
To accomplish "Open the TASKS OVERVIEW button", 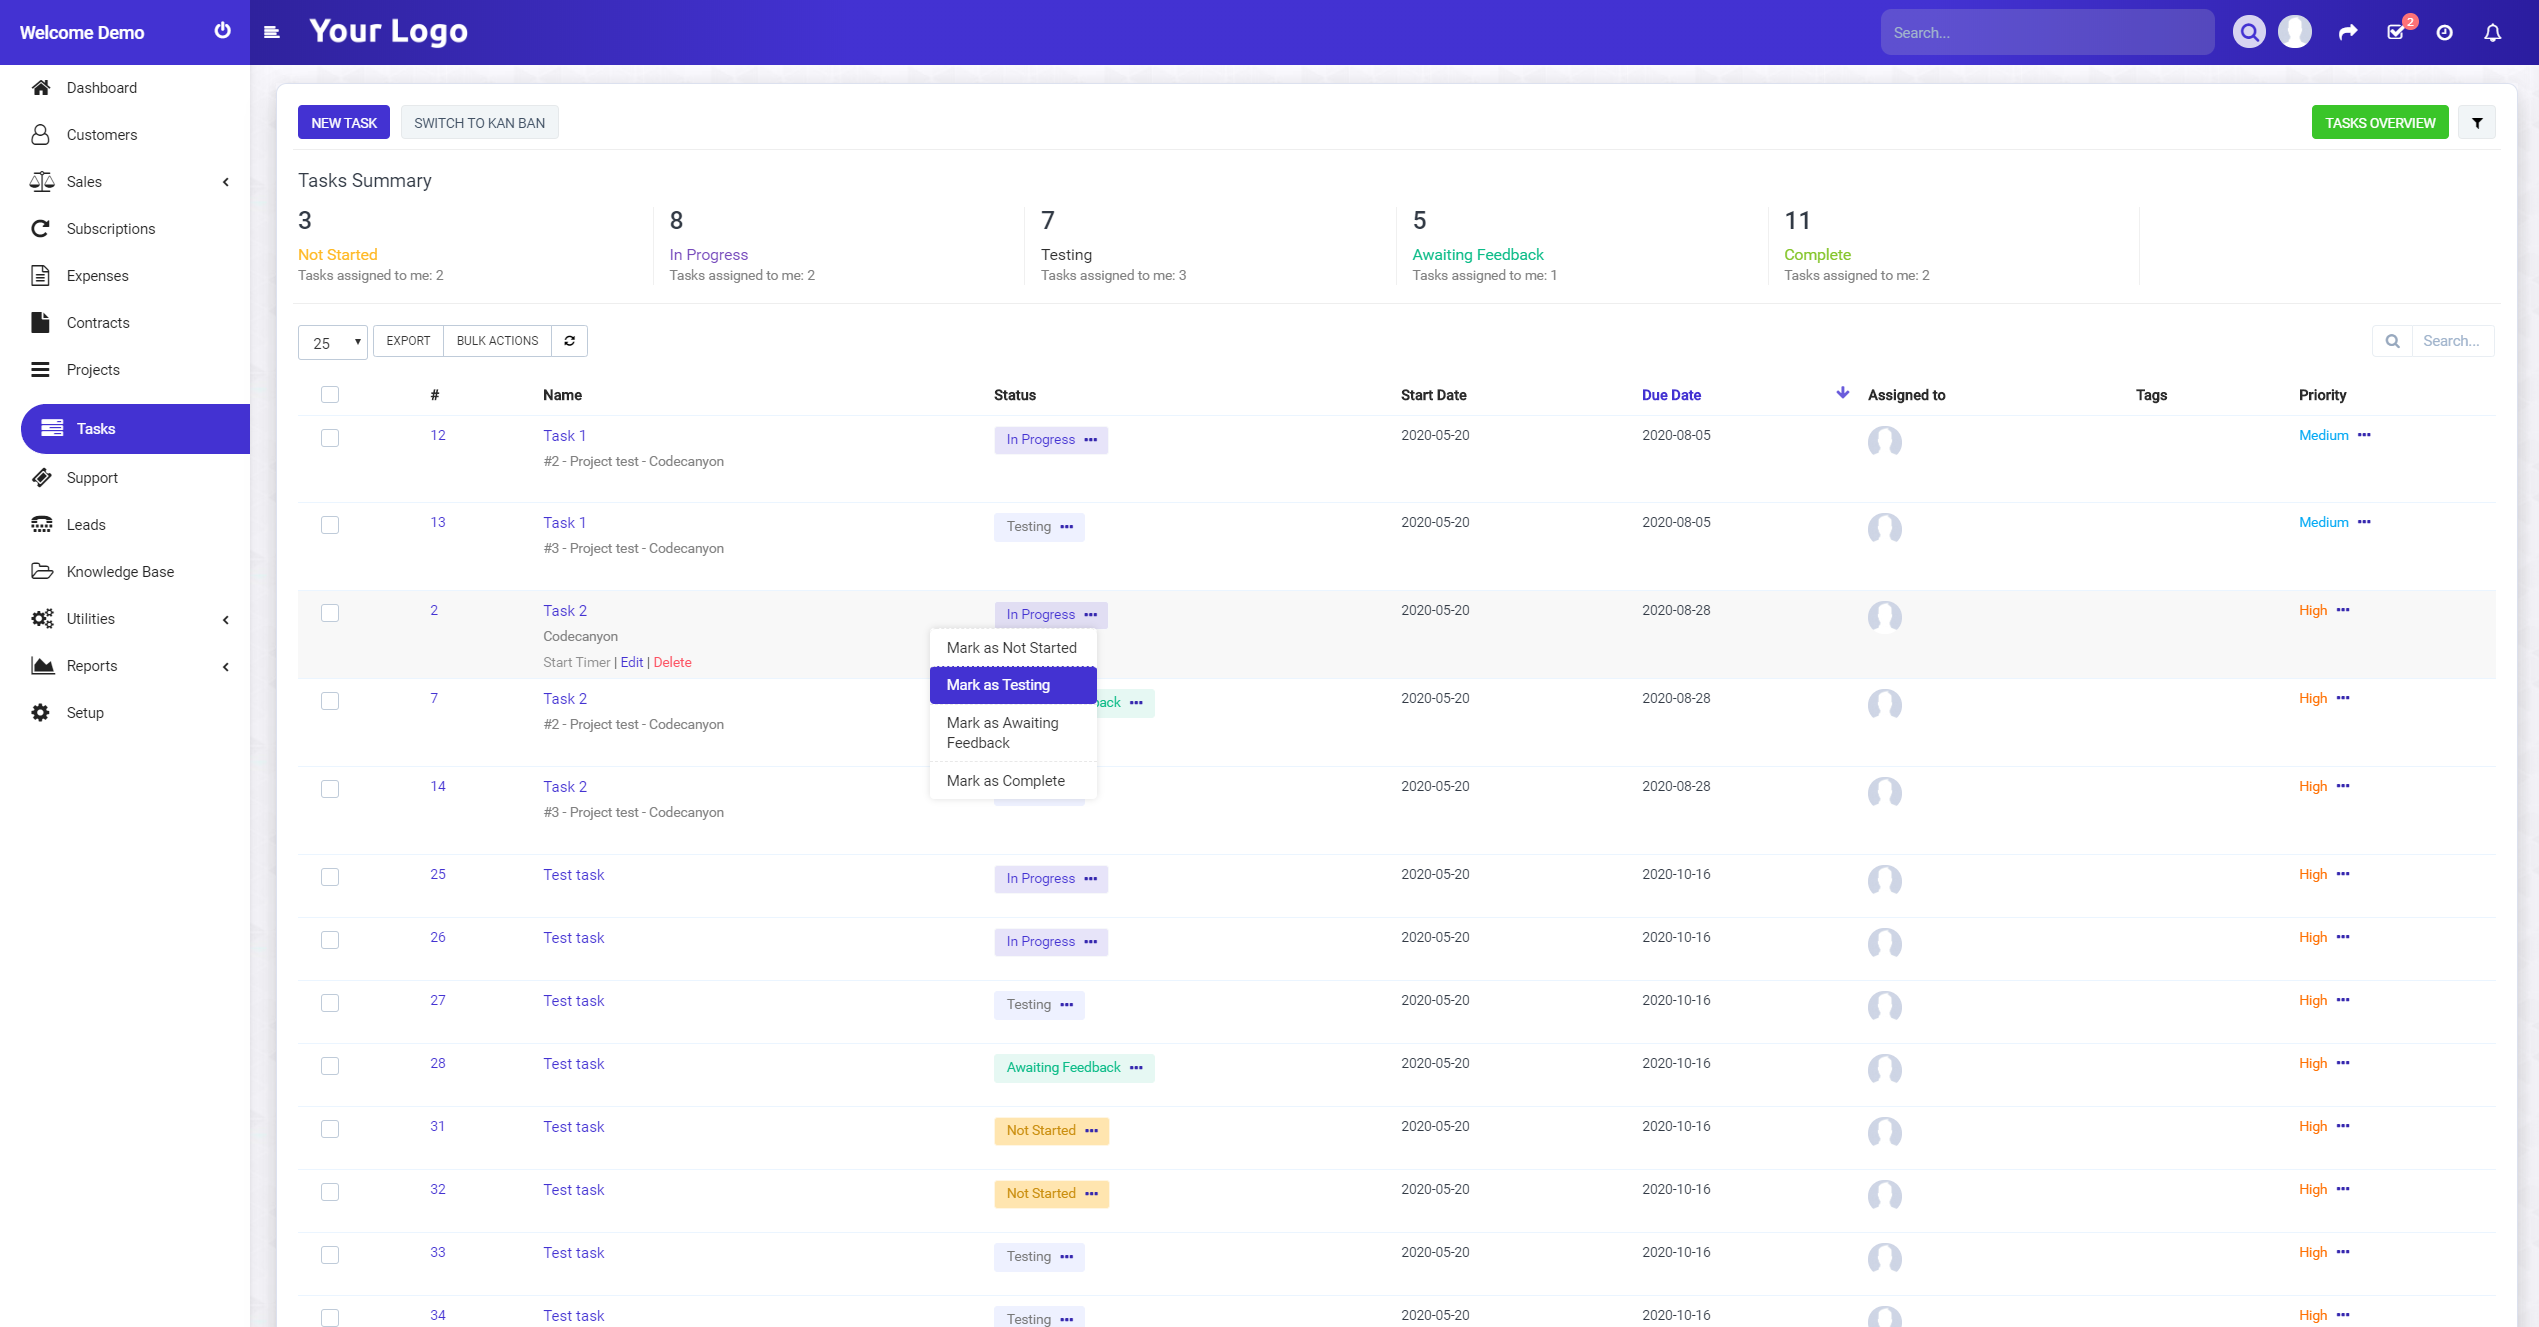I will click(x=2380, y=123).
